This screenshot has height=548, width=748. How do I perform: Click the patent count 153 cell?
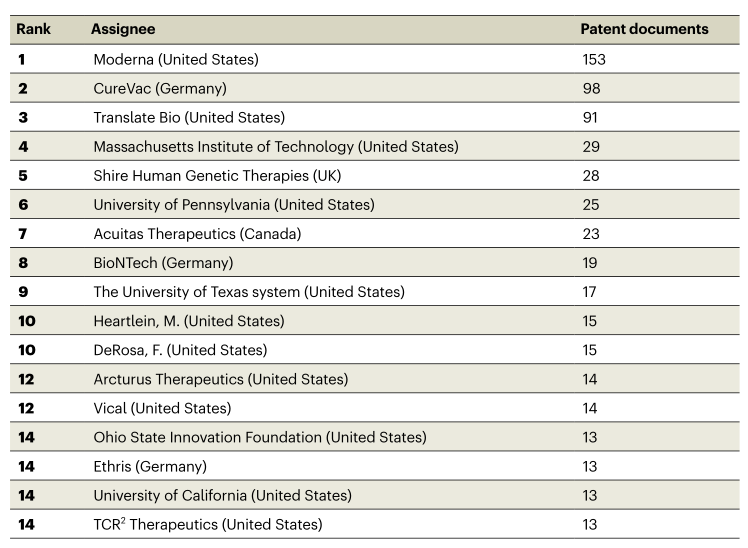(x=593, y=59)
